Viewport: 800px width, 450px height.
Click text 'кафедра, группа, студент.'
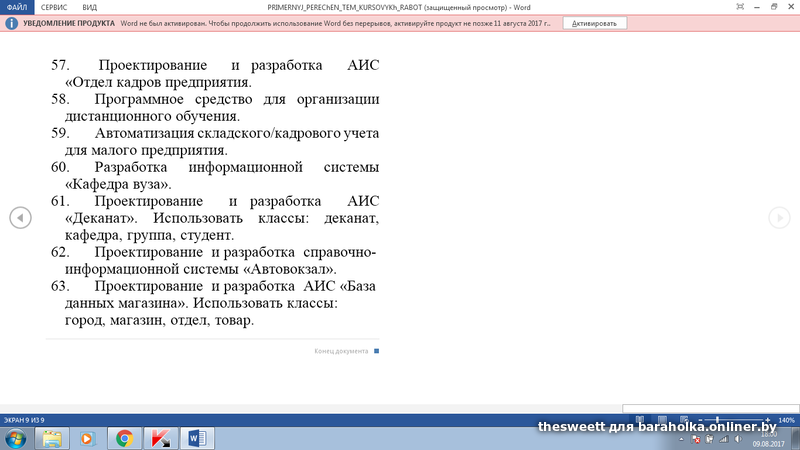149,235
